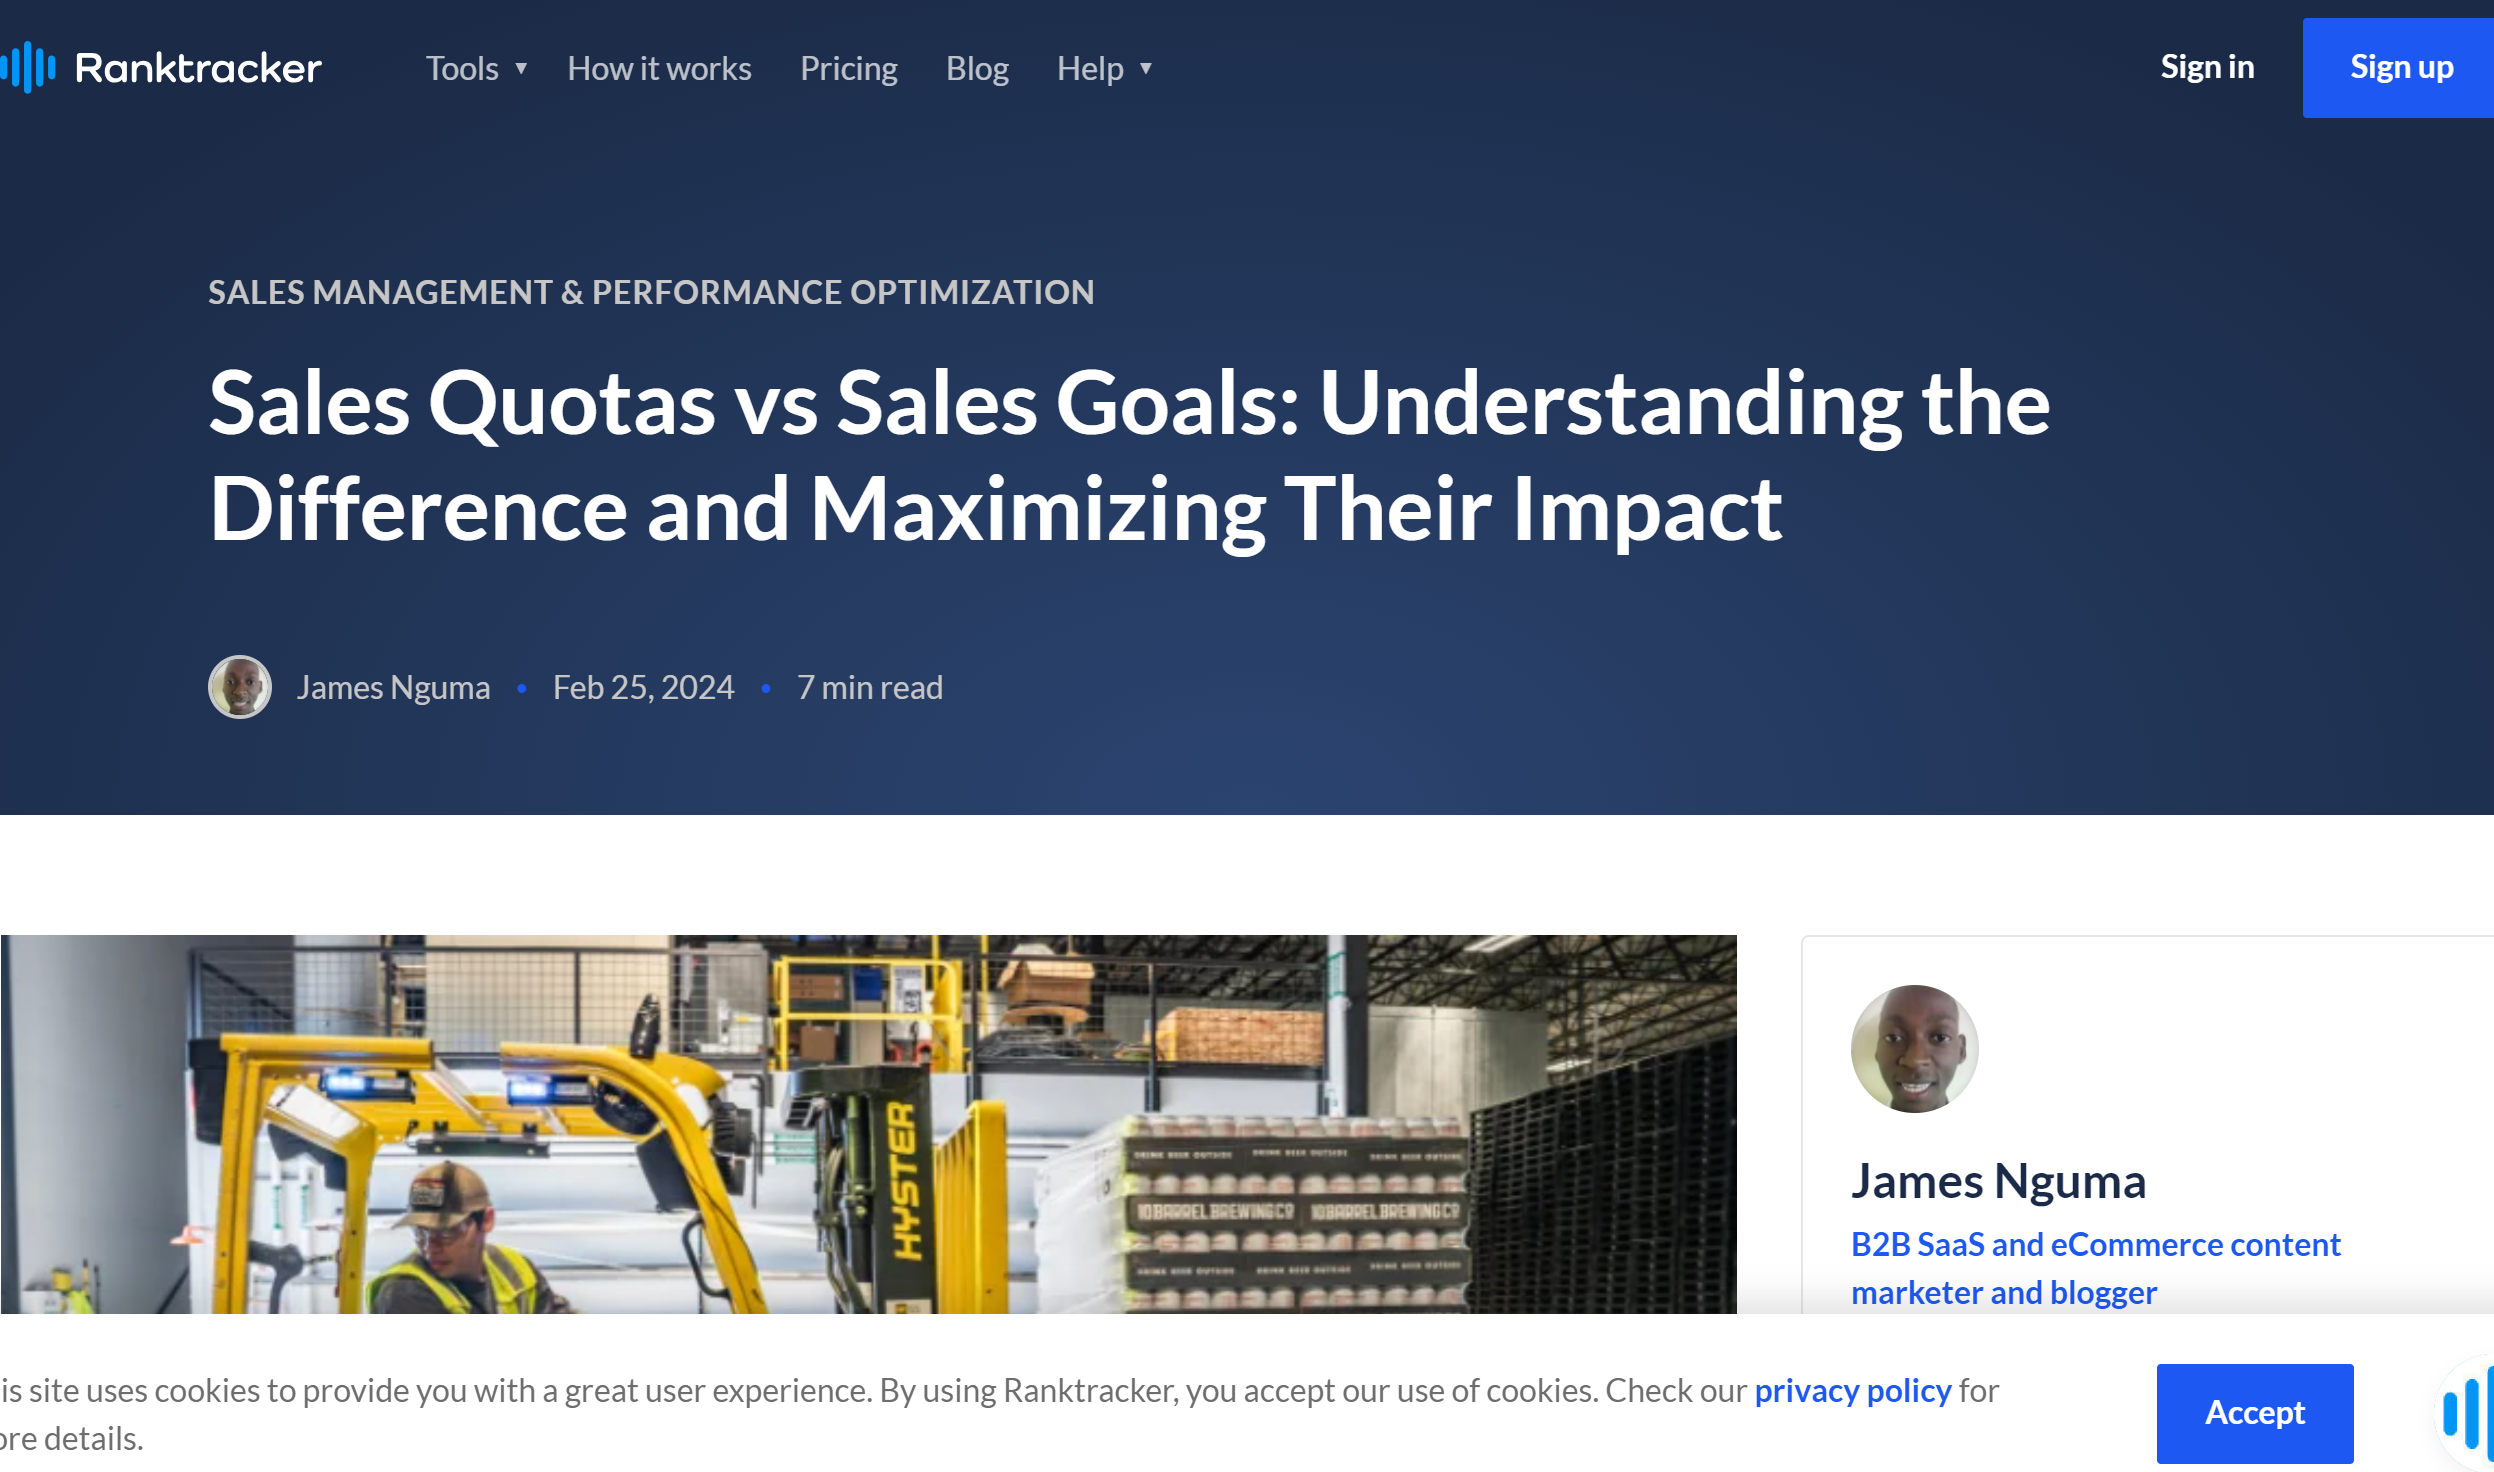Click James Nguma's small byline avatar

point(240,687)
